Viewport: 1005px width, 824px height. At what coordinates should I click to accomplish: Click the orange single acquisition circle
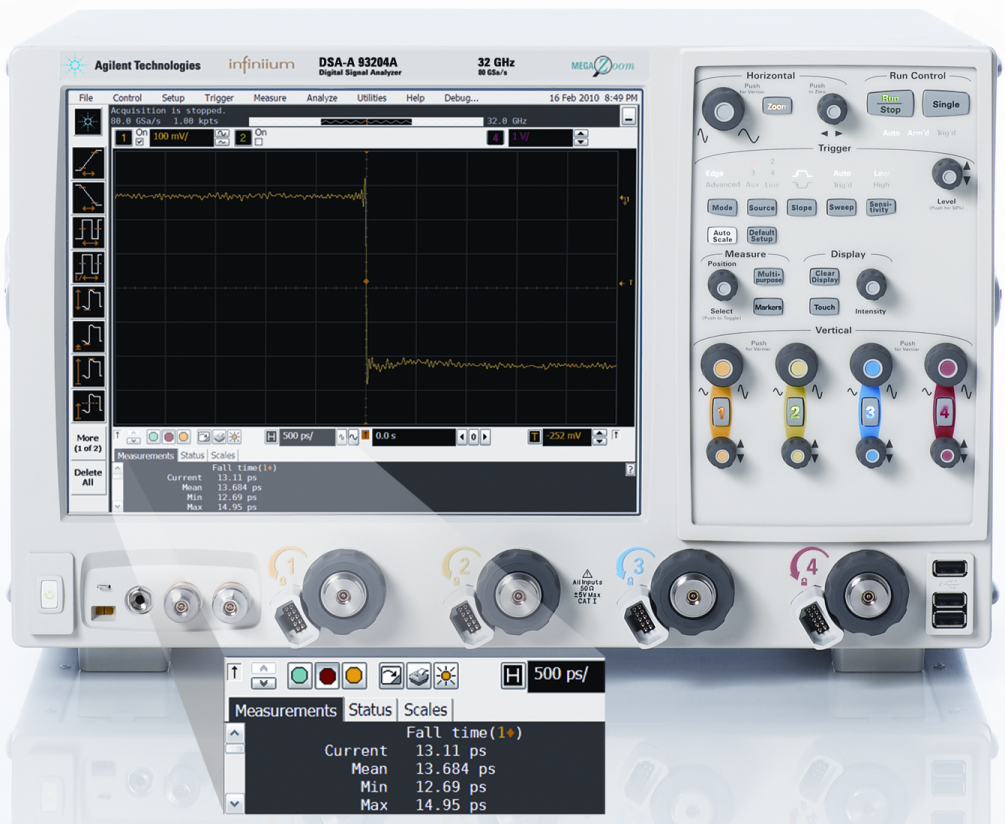pyautogui.click(x=183, y=437)
